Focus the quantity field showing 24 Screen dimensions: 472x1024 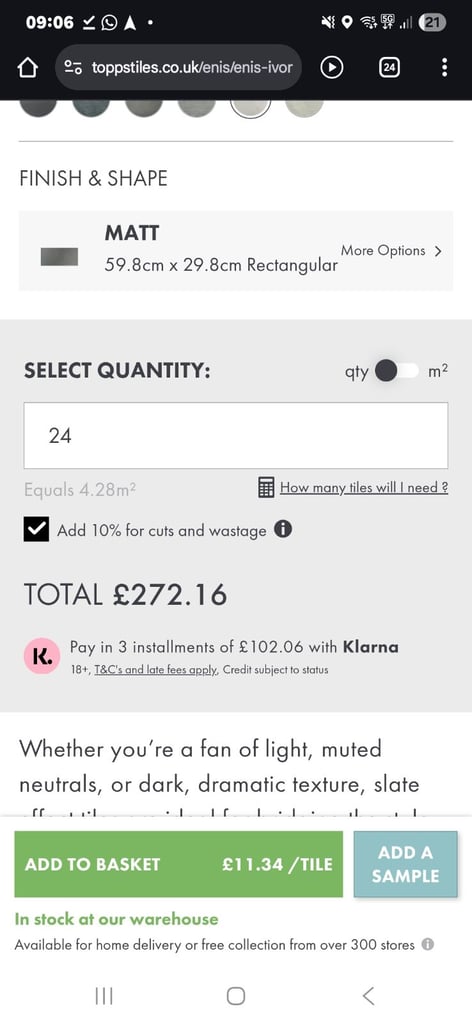point(236,436)
